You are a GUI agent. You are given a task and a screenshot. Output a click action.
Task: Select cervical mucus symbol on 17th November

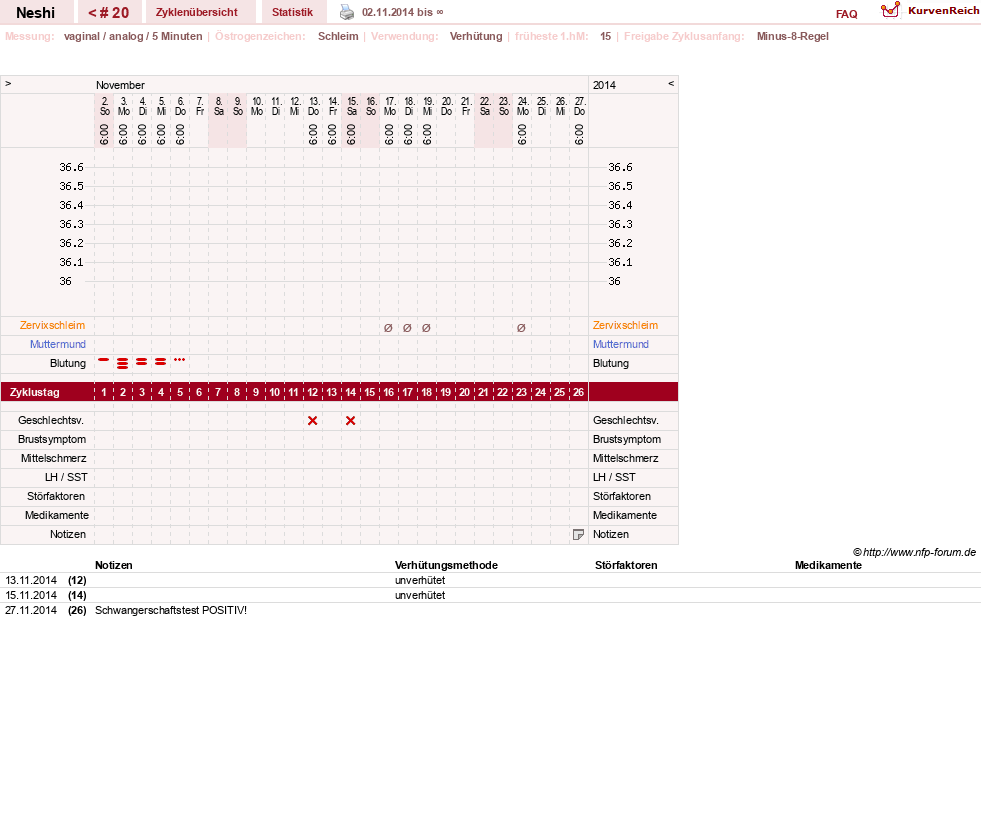pyautogui.click(x=388, y=328)
